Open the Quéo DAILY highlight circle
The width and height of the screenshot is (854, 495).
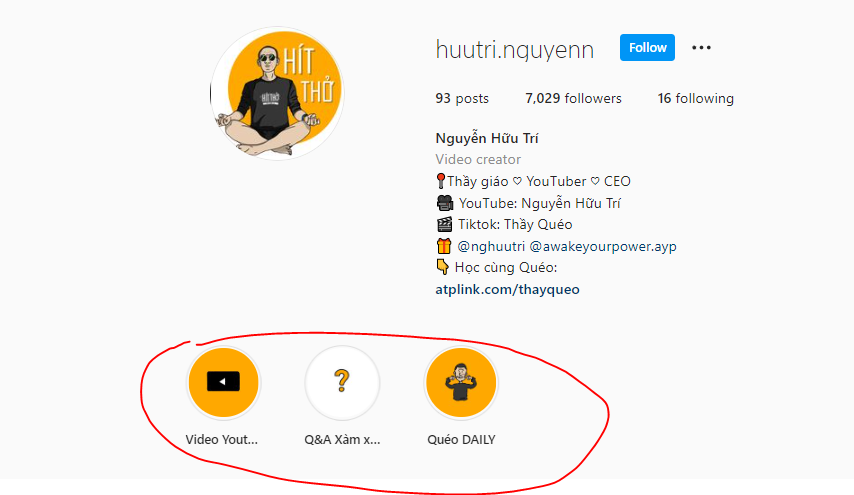(461, 383)
